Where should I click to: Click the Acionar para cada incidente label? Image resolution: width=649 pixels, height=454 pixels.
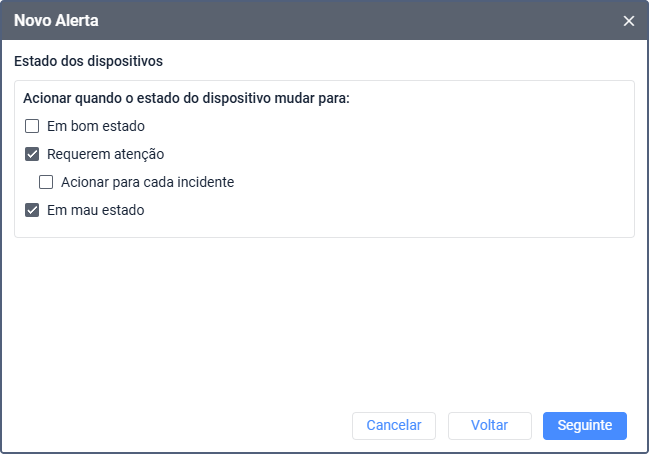coord(148,182)
